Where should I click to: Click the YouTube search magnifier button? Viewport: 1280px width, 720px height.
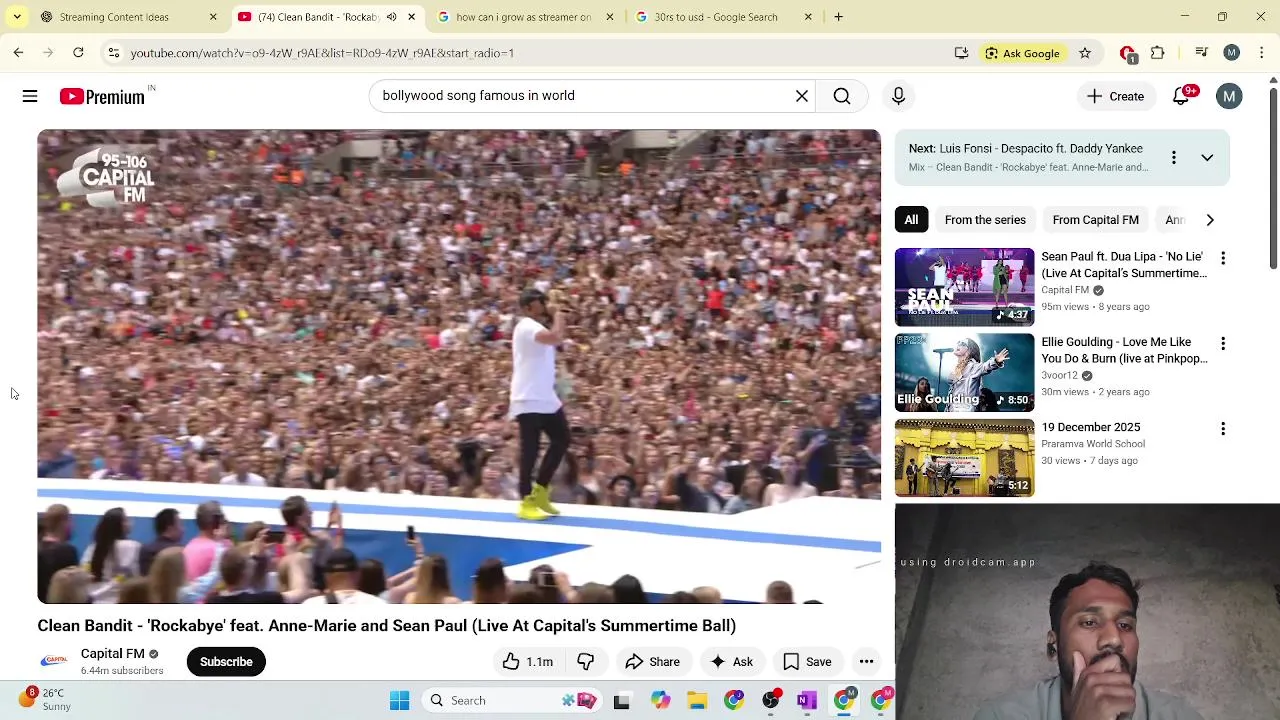842,96
